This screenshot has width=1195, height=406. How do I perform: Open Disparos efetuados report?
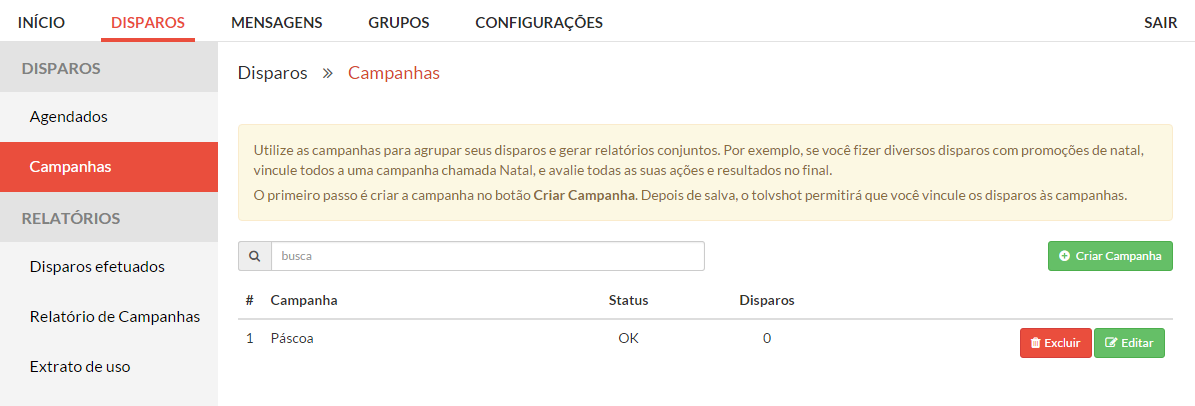[109, 267]
